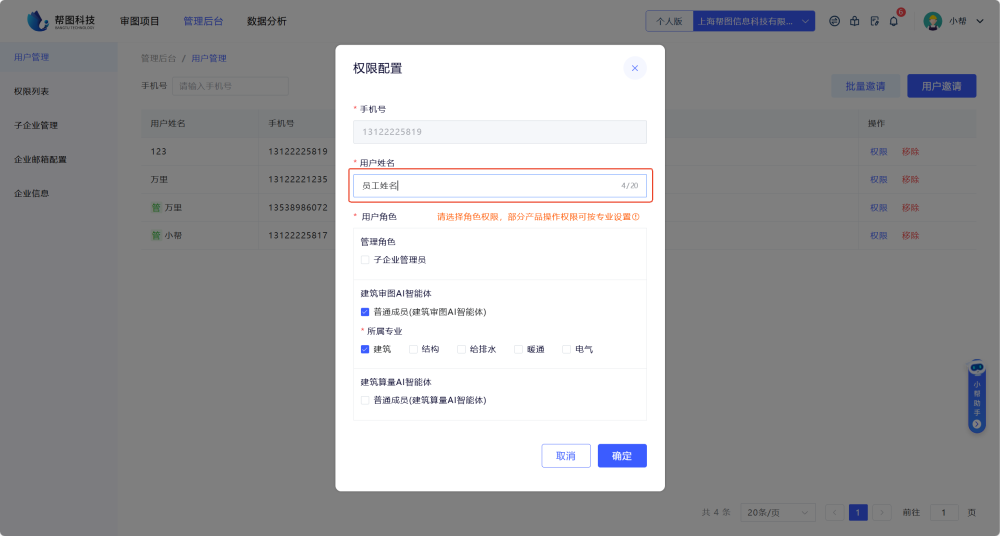Click the document edit icon in header
The width and height of the screenshot is (1000, 536).
(874, 21)
